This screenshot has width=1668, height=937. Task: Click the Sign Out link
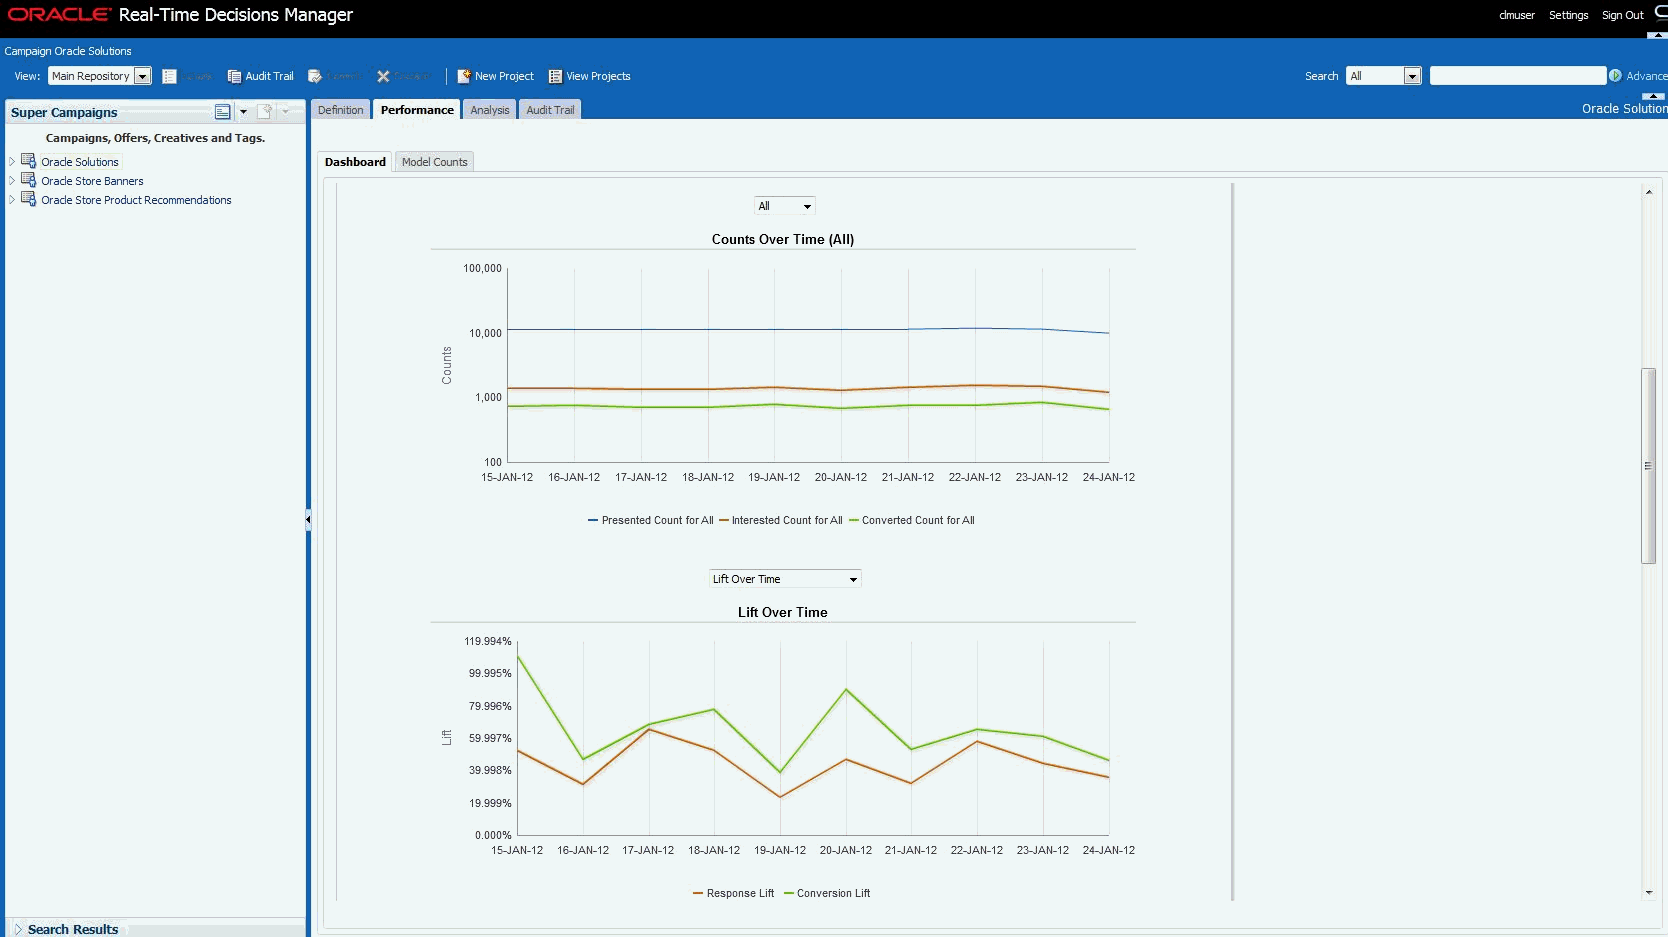(1622, 15)
